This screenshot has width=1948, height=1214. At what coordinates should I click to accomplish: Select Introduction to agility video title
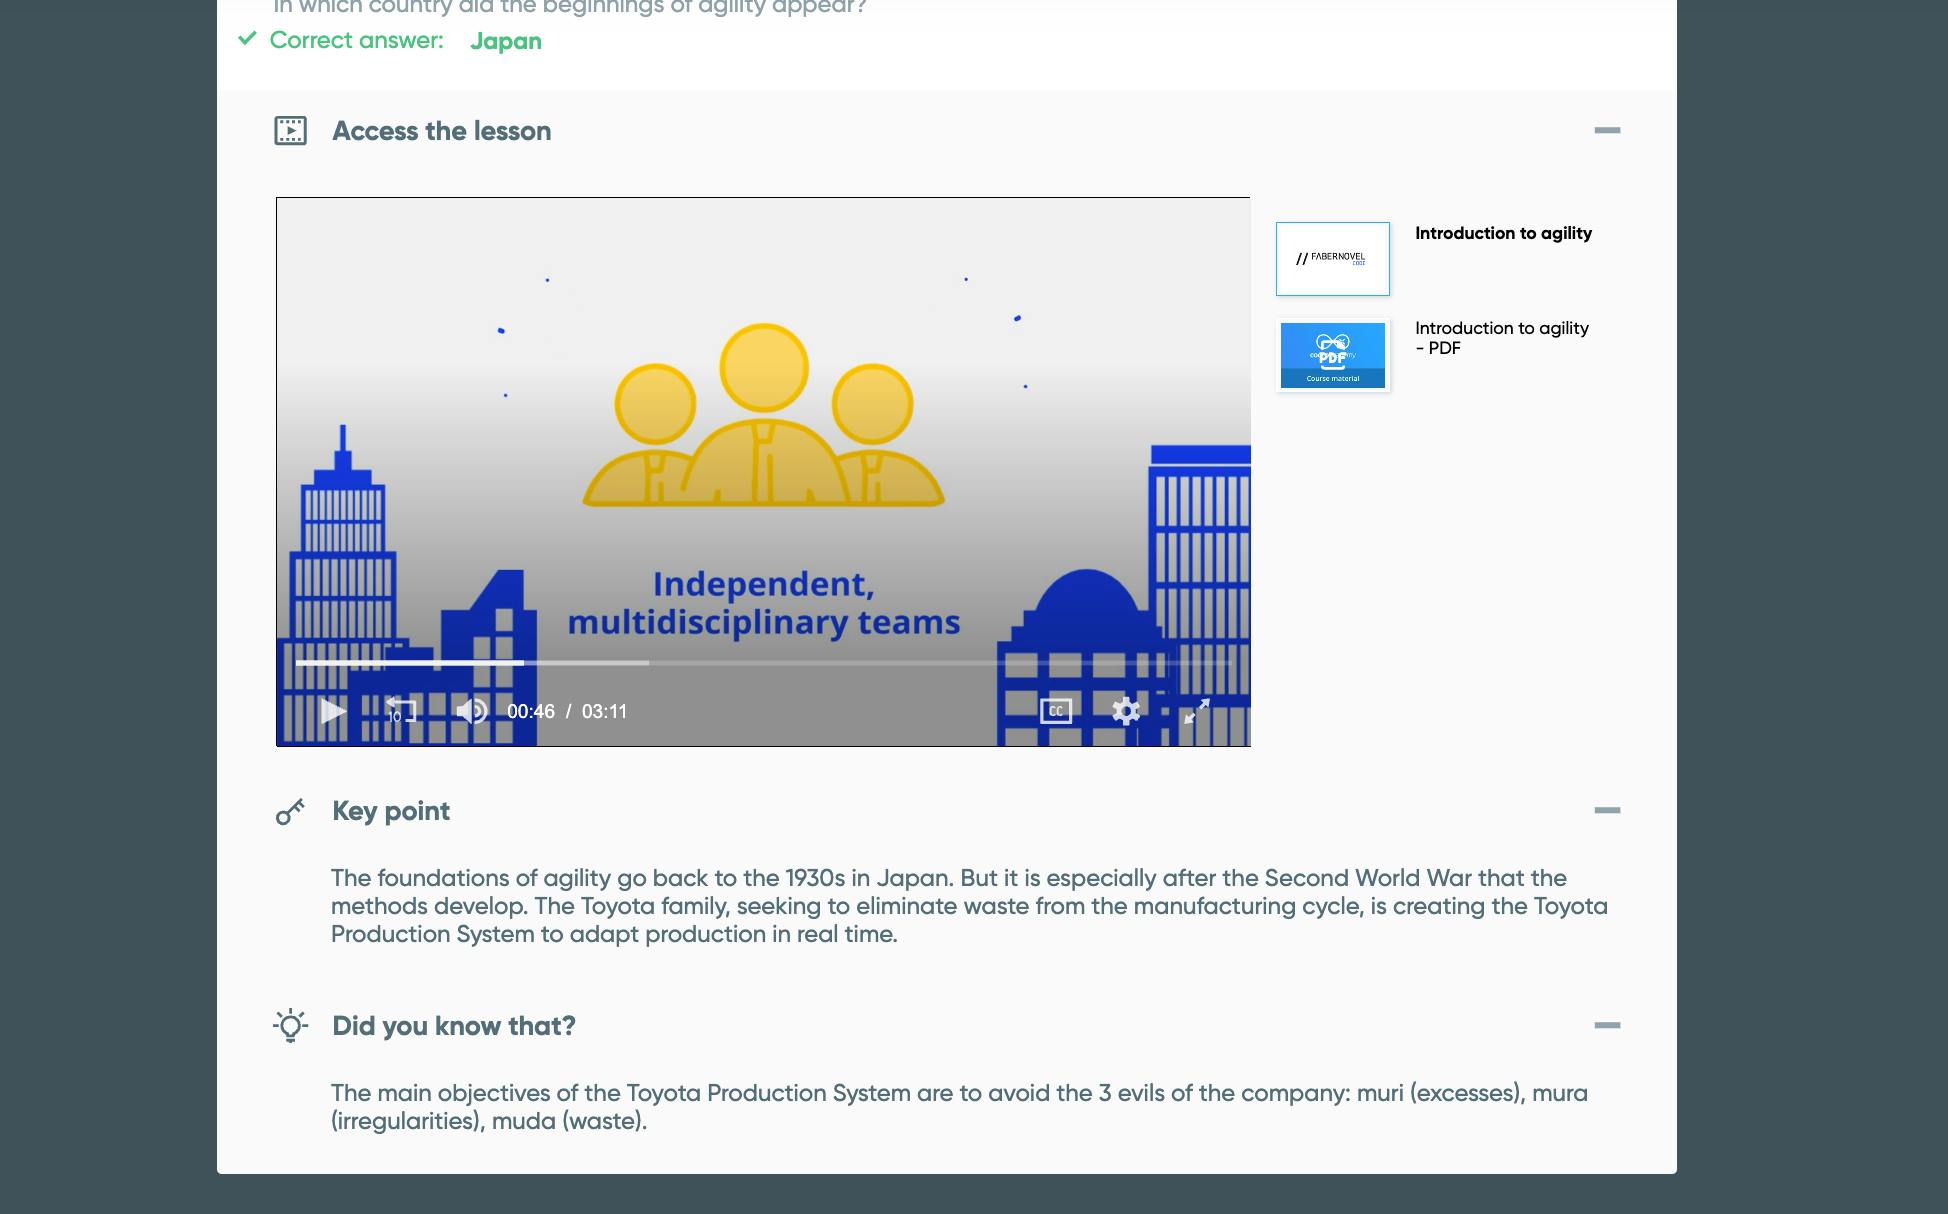coord(1502,233)
